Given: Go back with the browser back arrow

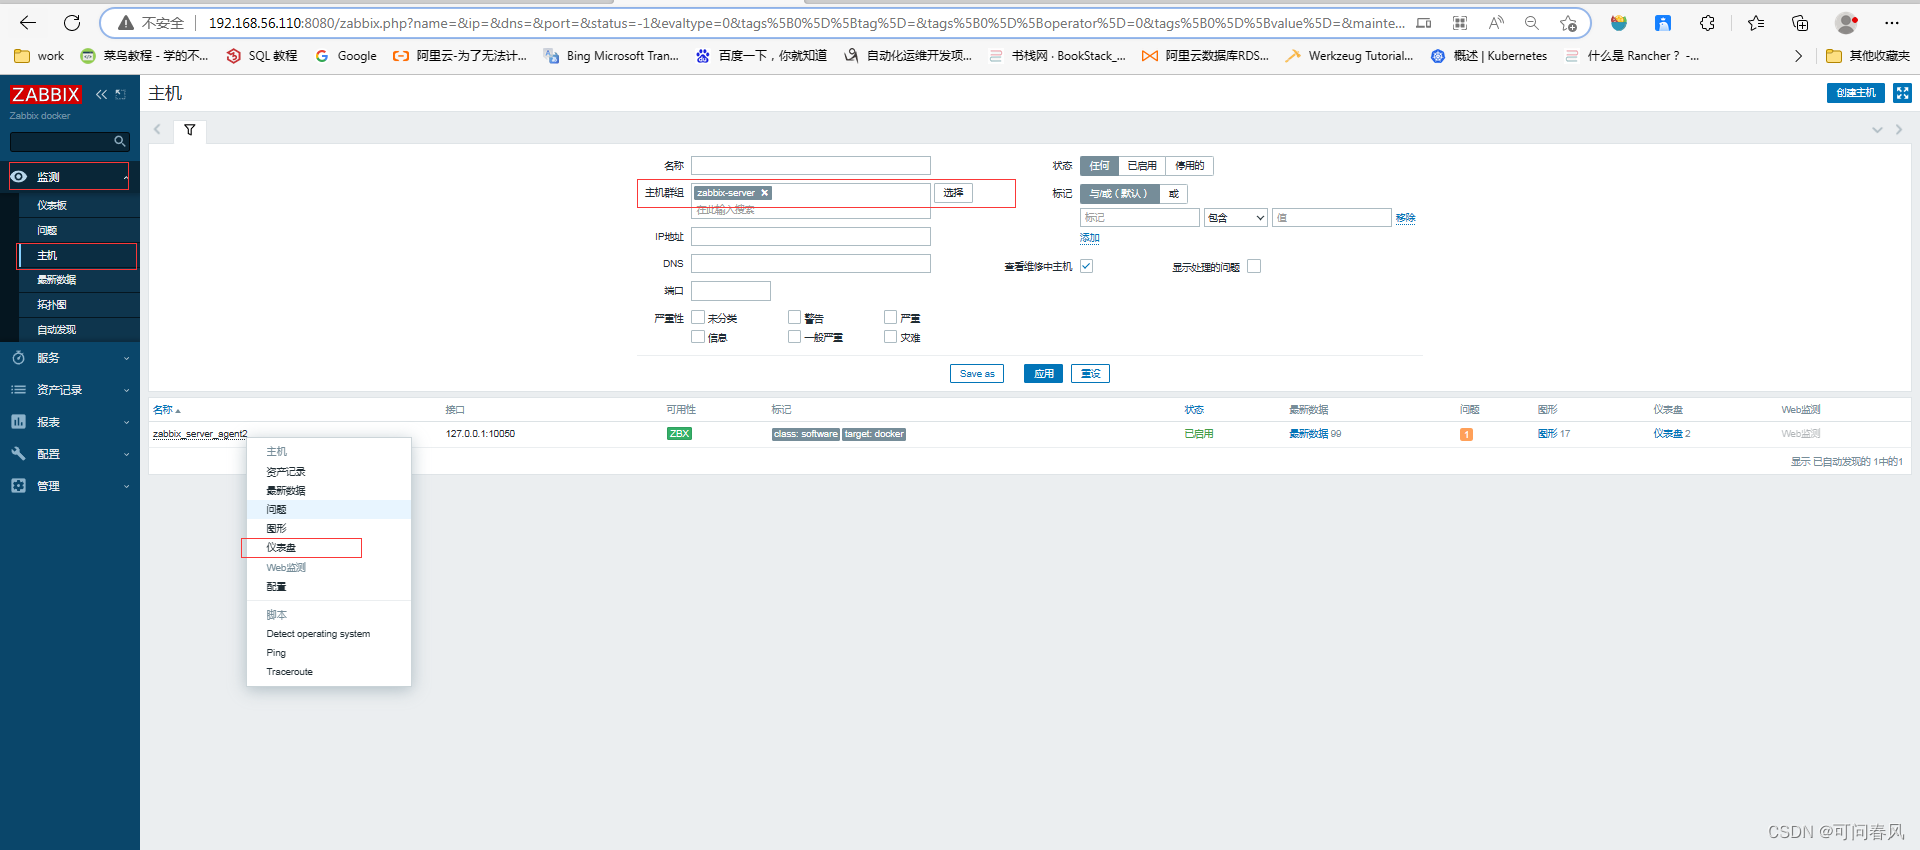Looking at the screenshot, I should [28, 22].
